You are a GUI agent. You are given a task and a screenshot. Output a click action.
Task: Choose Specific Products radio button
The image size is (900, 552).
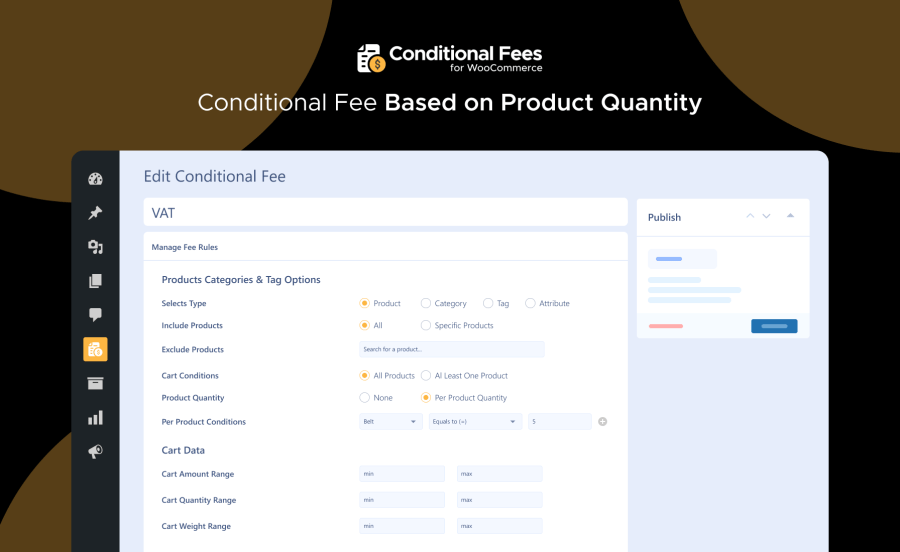click(x=426, y=325)
